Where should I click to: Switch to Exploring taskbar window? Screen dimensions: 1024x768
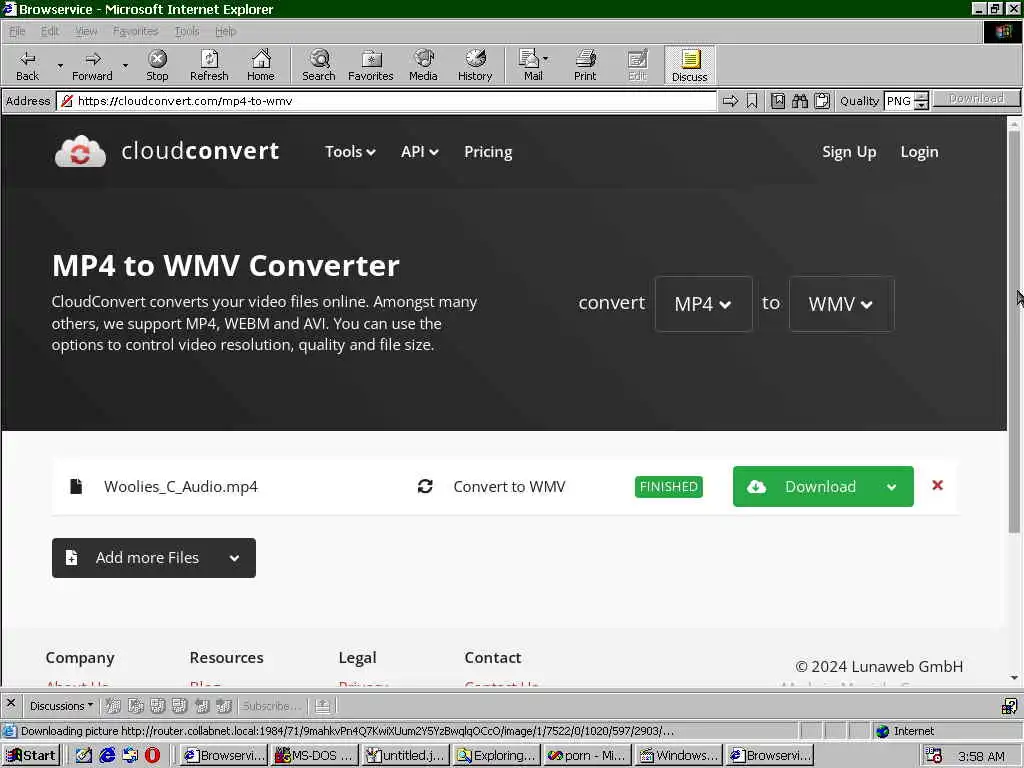[496, 756]
